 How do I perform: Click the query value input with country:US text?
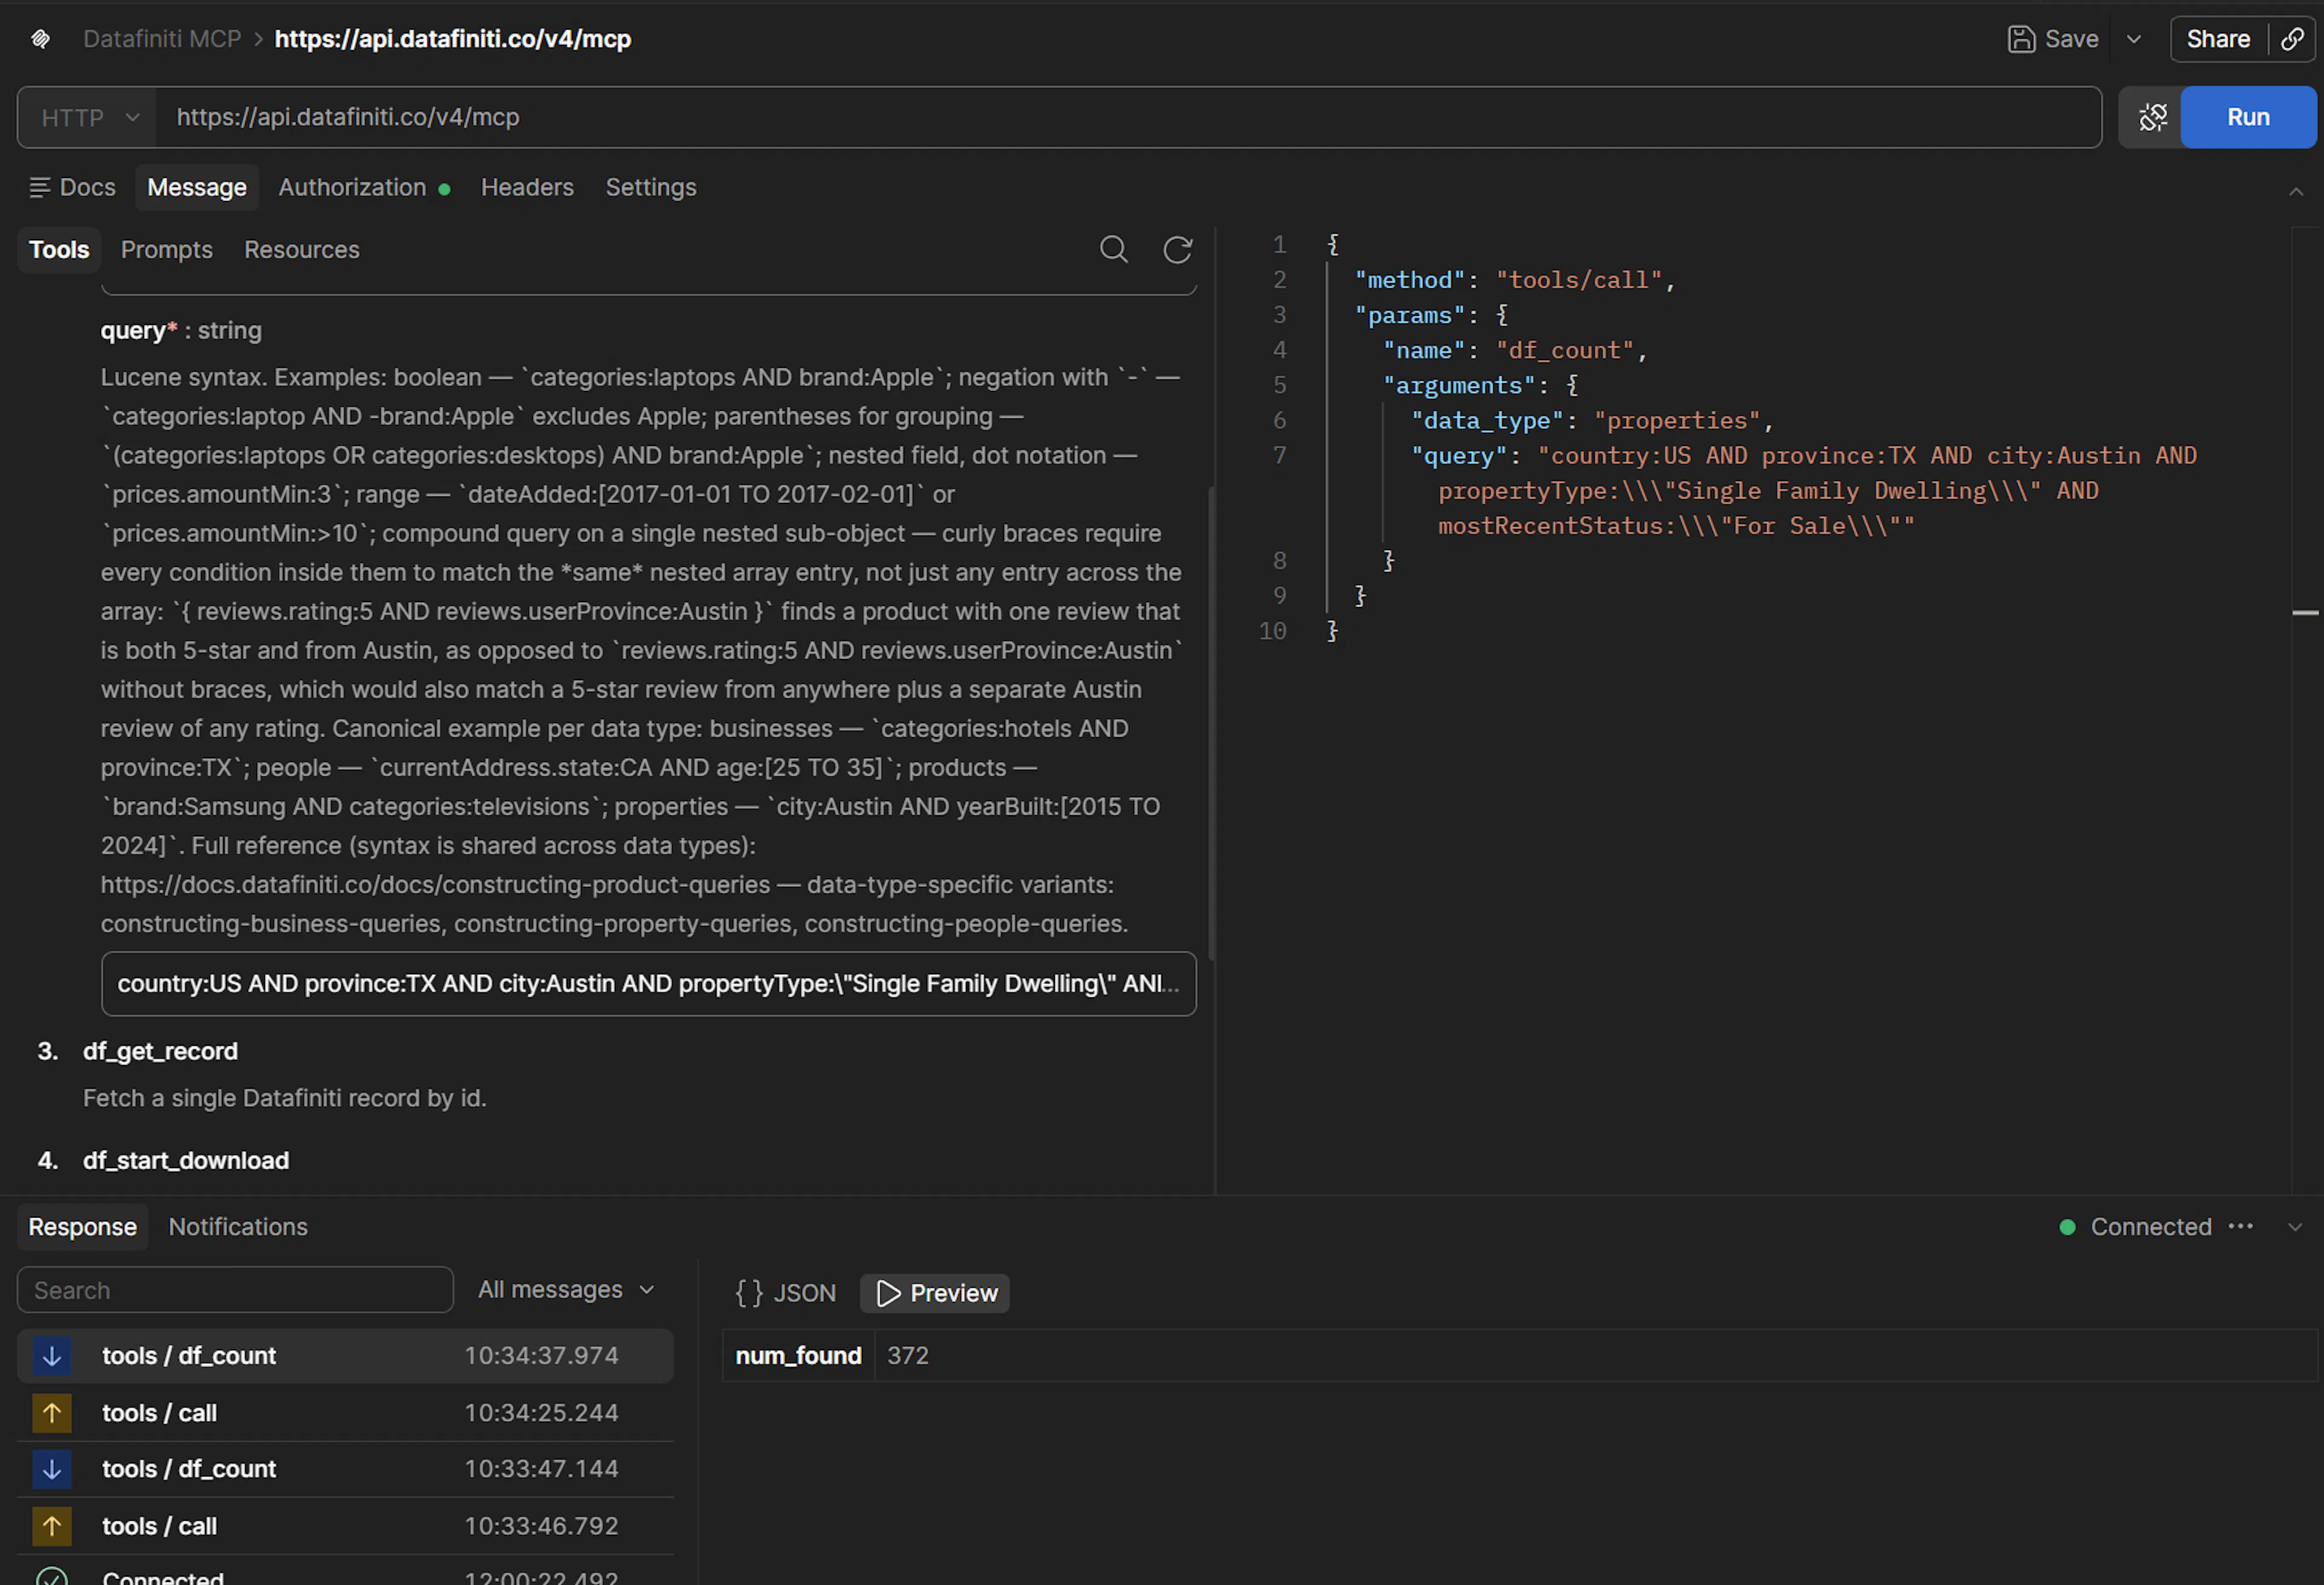pyautogui.click(x=649, y=984)
